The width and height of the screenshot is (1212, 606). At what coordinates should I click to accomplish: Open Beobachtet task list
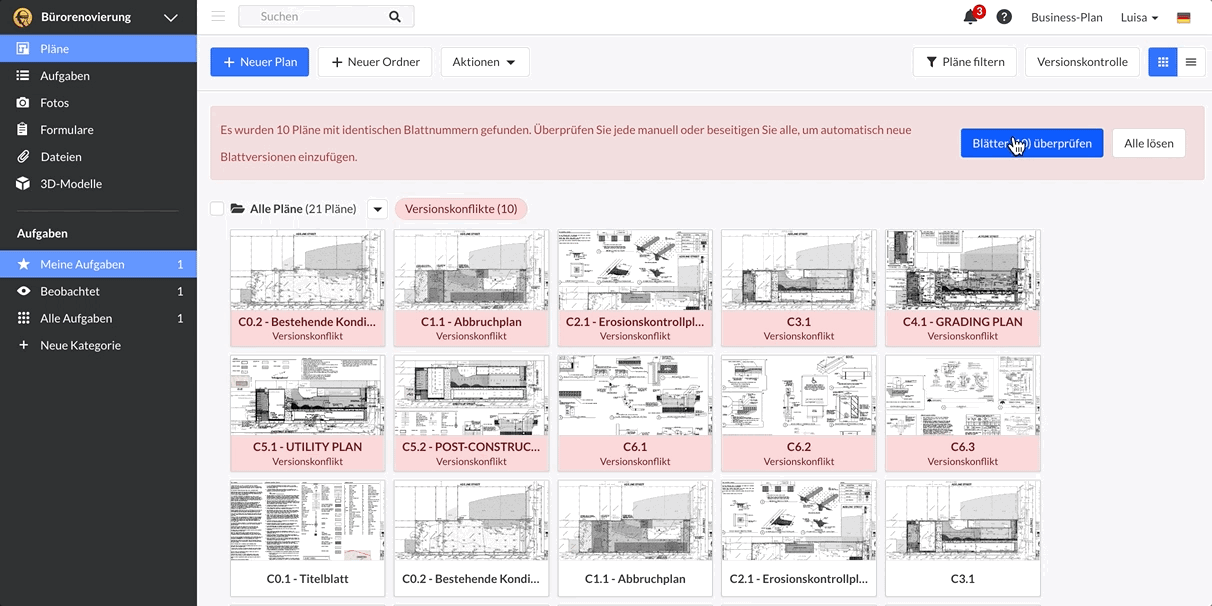click(x=98, y=291)
